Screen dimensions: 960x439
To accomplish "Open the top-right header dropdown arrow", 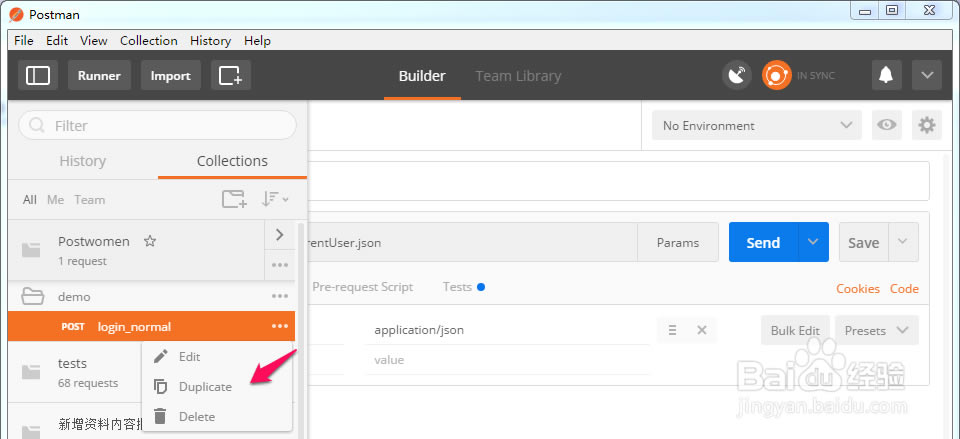I will [x=927, y=75].
